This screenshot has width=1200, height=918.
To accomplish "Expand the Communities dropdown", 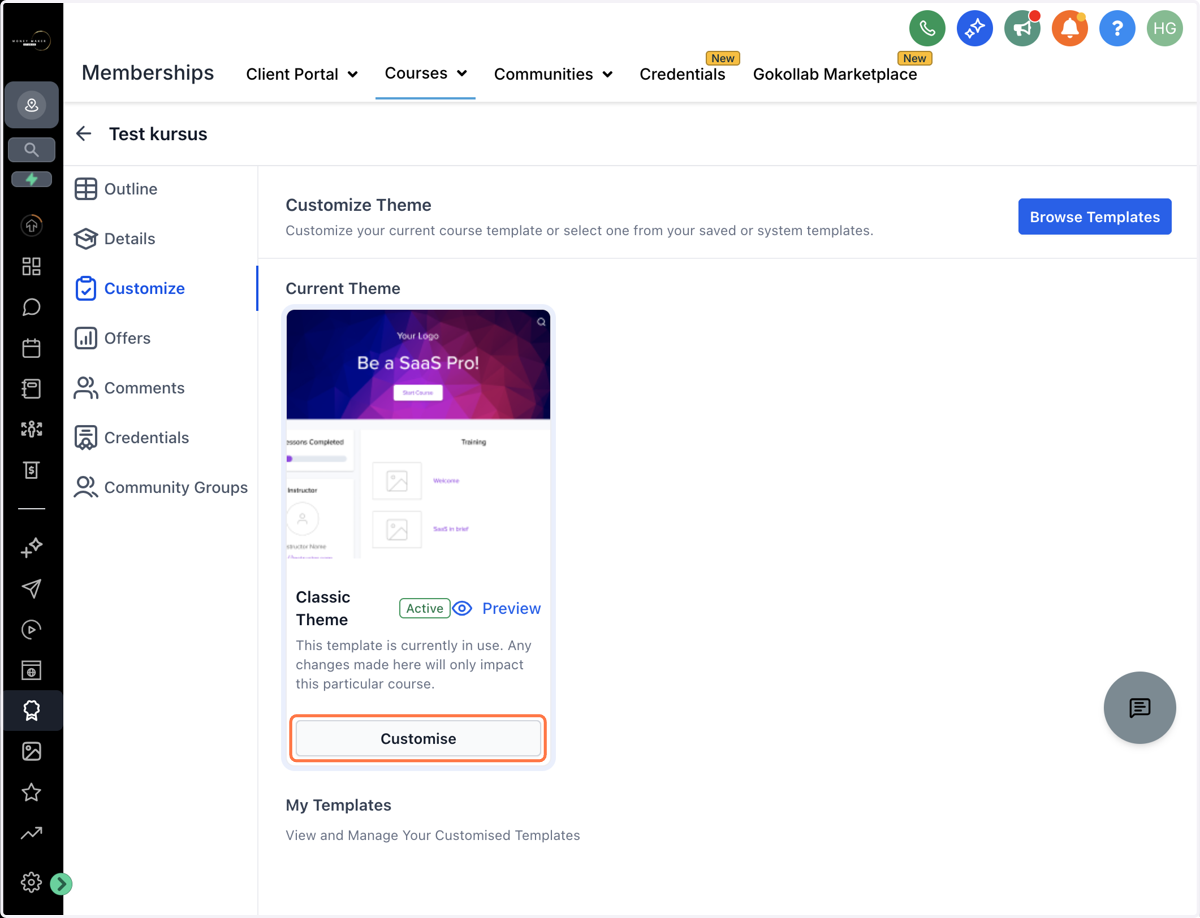I will [x=553, y=74].
